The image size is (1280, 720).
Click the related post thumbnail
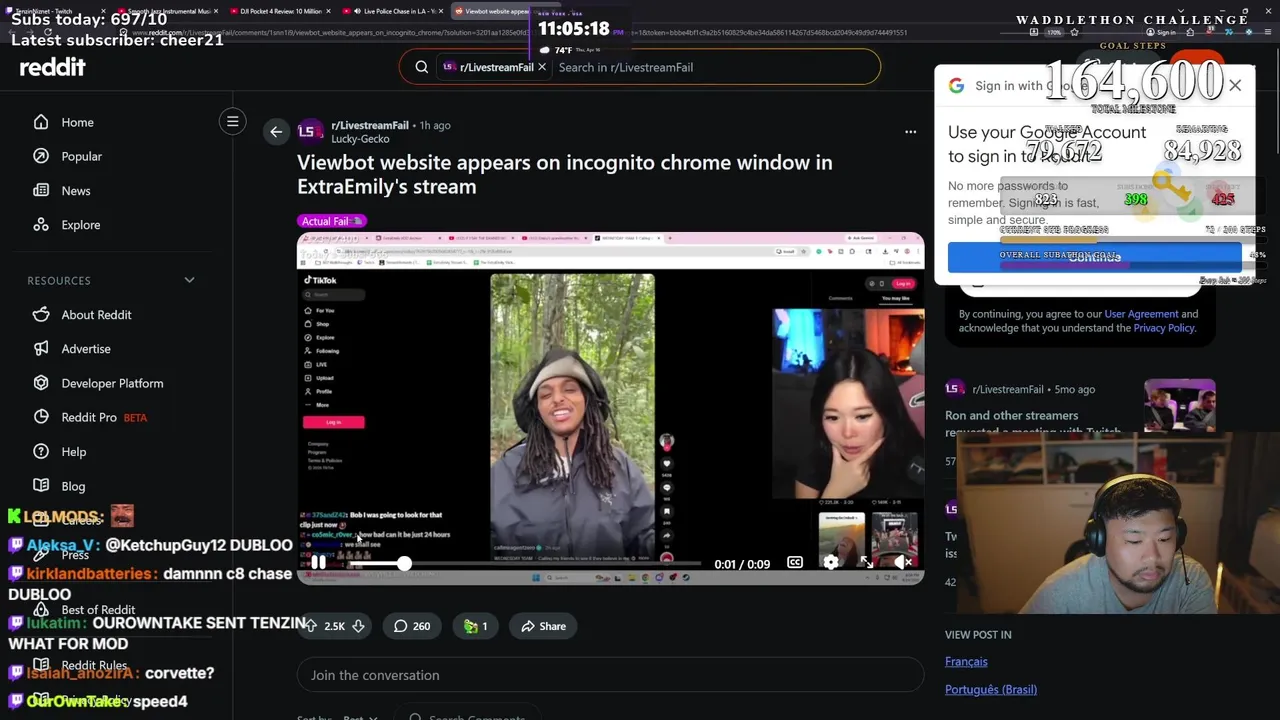[1180, 404]
